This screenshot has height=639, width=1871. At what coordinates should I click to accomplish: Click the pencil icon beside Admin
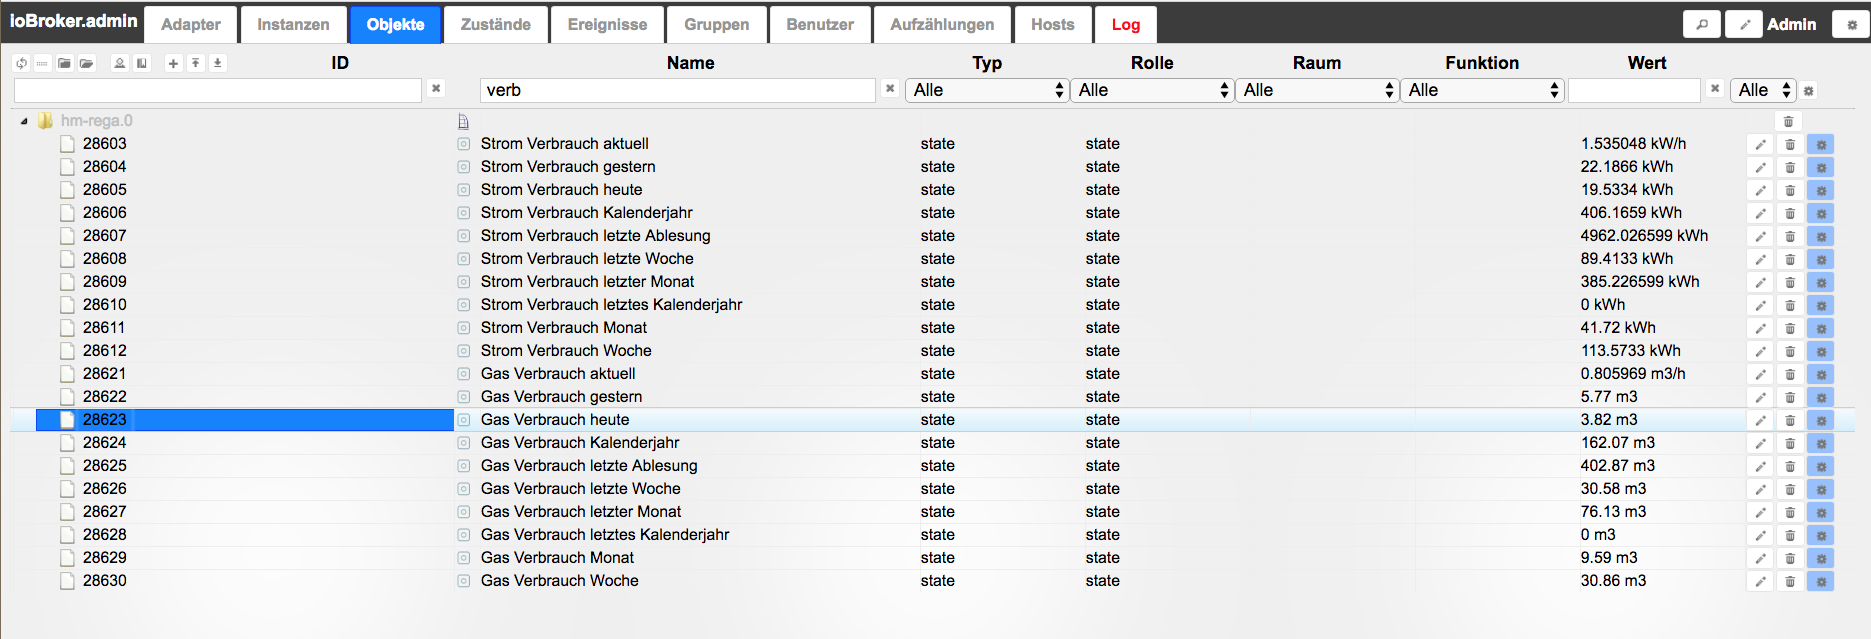point(1744,24)
